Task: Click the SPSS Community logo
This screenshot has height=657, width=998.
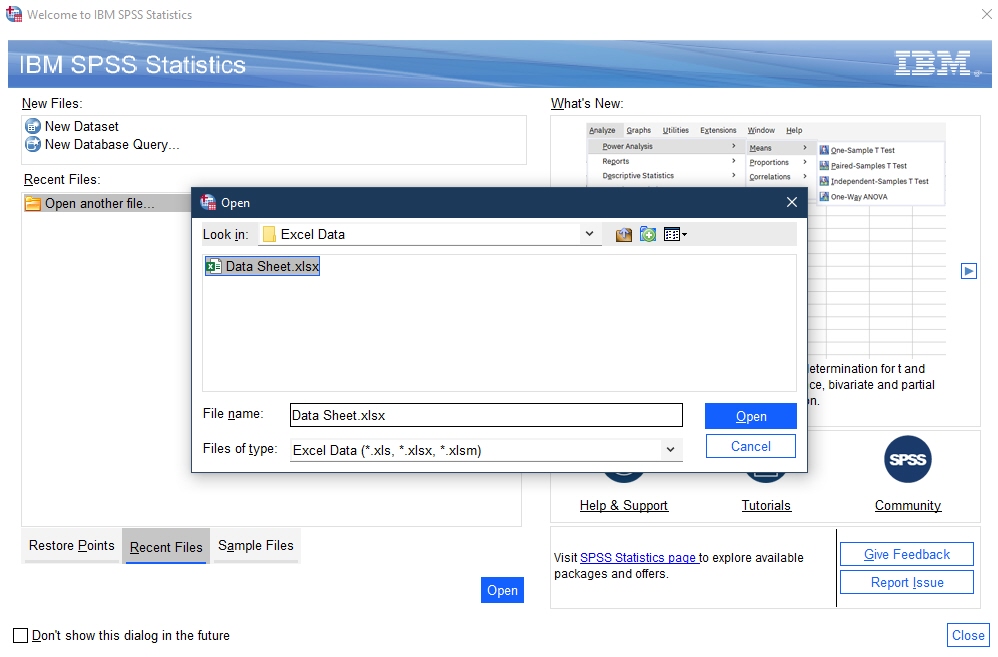Action: (x=908, y=459)
